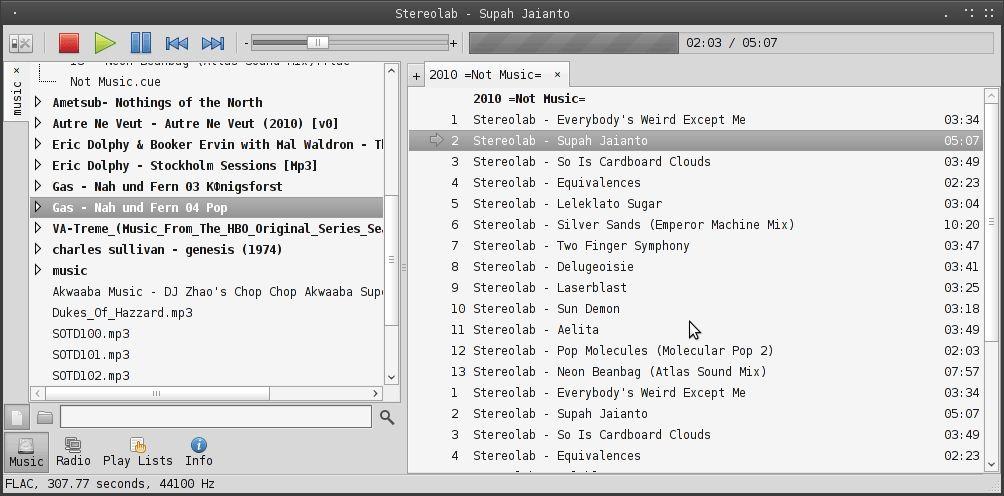Expand the Ametsub- Nothings of the North folder
The height and width of the screenshot is (496, 1004).
(x=38, y=102)
